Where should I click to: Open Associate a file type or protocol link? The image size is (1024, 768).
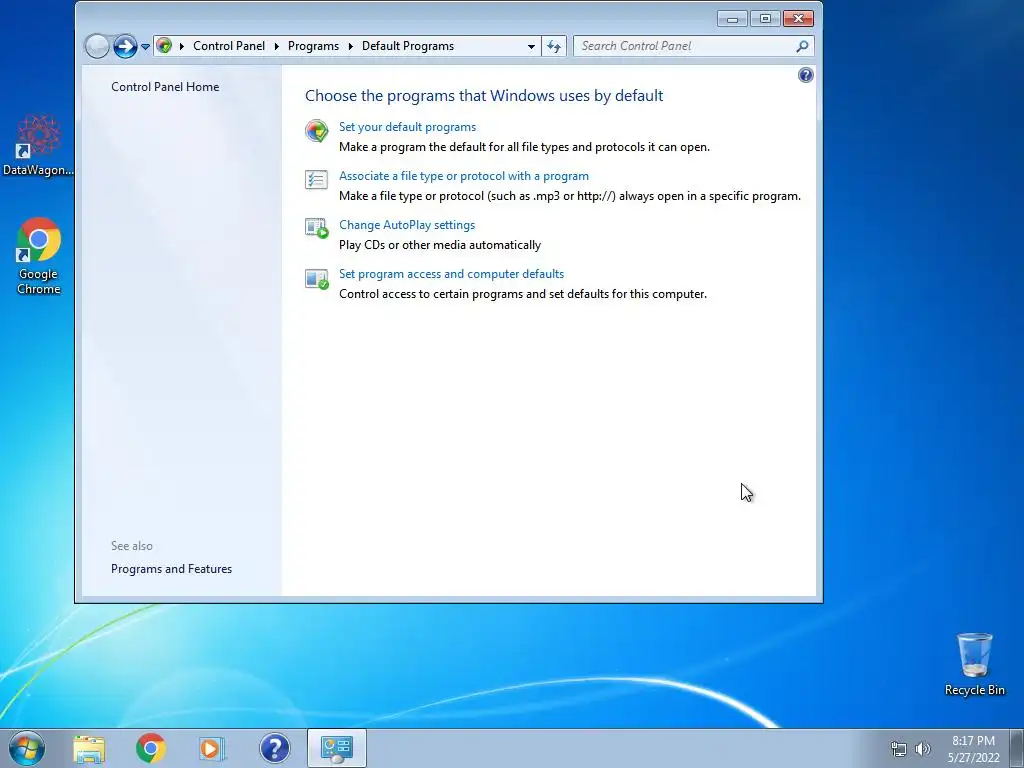(x=464, y=176)
